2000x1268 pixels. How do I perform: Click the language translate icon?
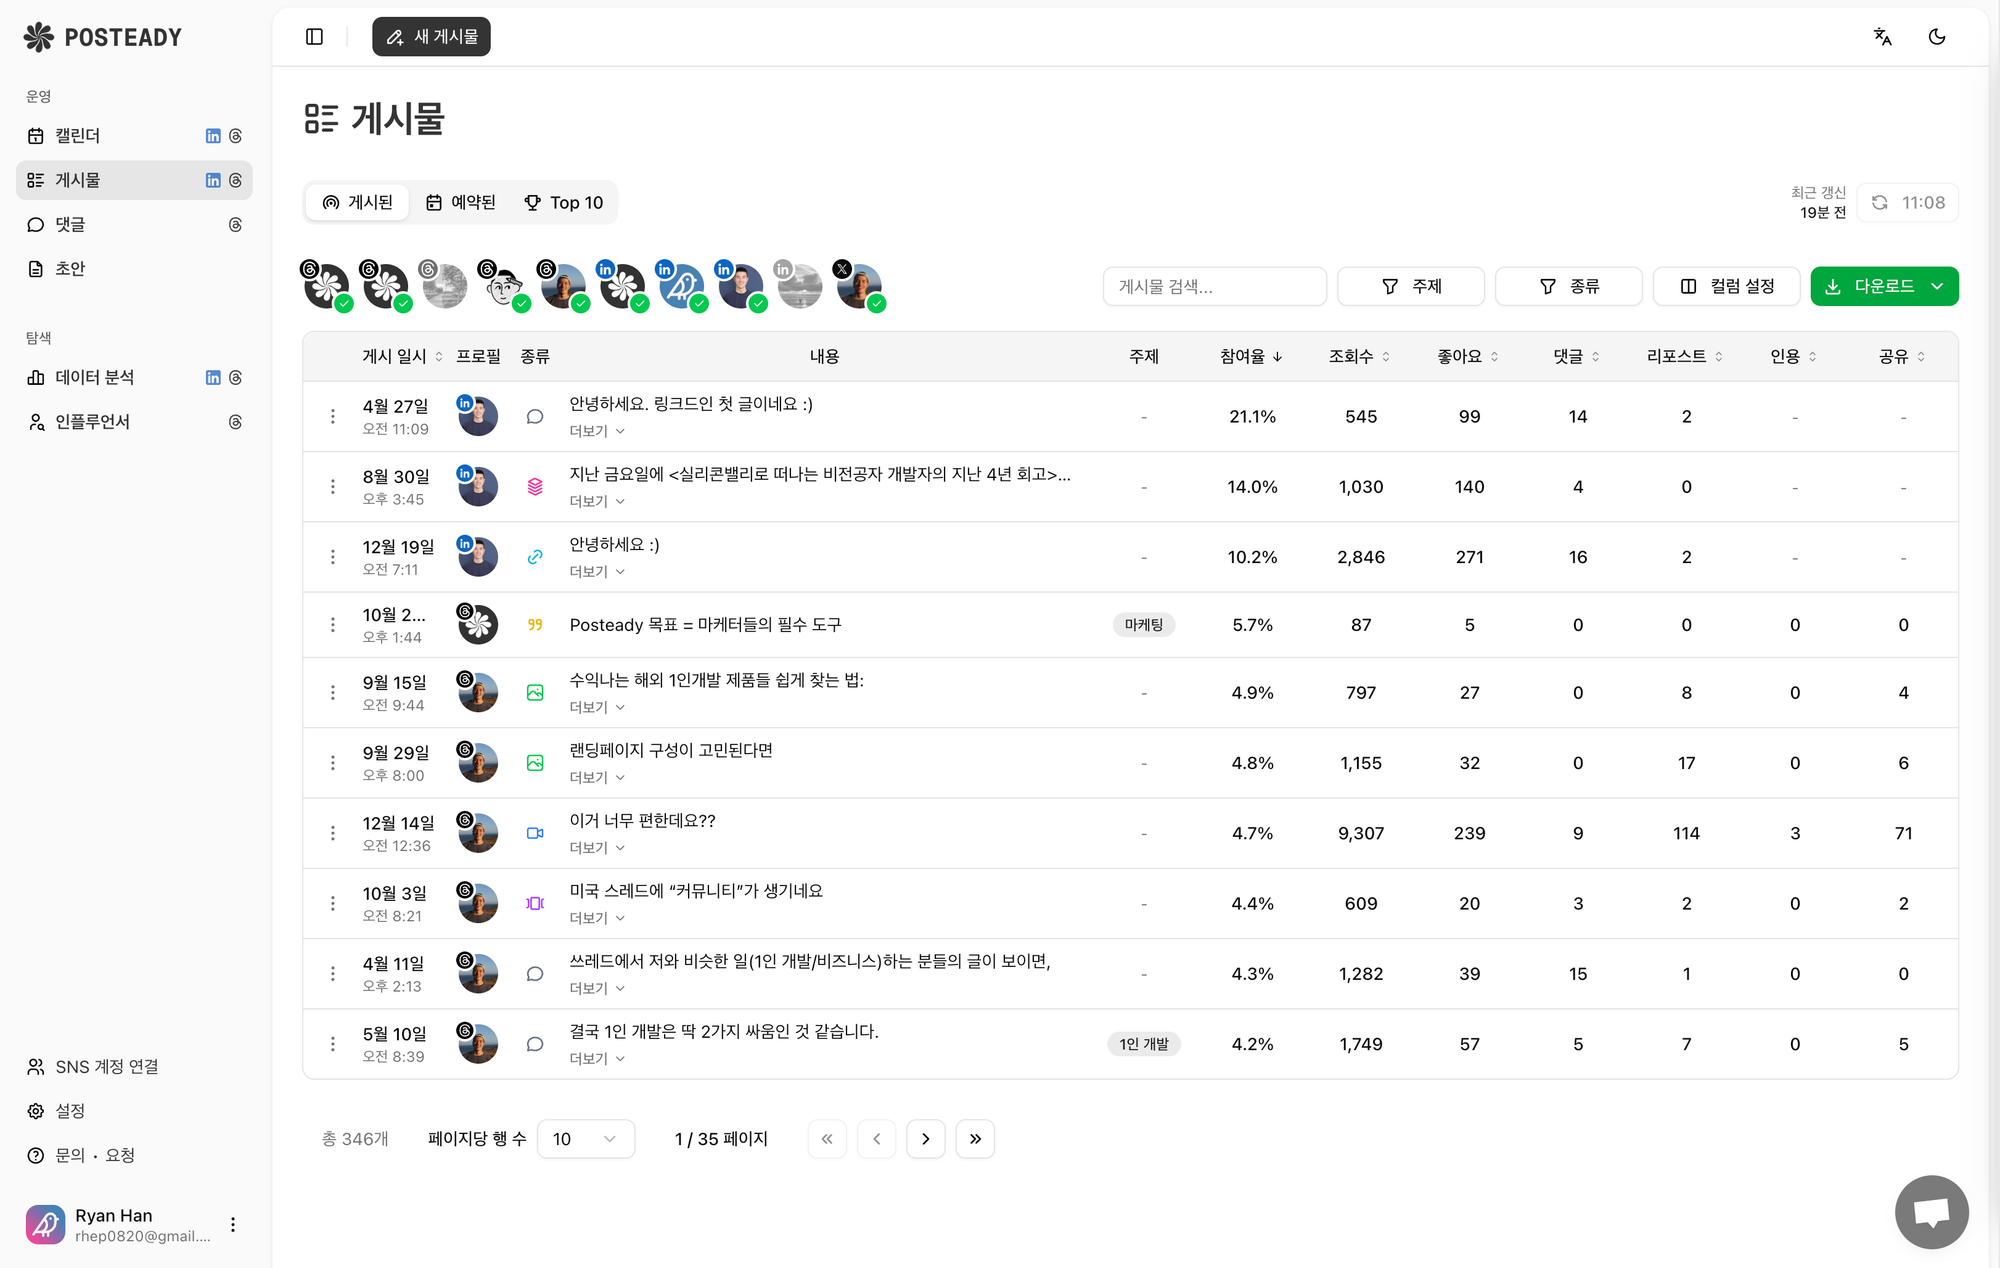tap(1882, 37)
